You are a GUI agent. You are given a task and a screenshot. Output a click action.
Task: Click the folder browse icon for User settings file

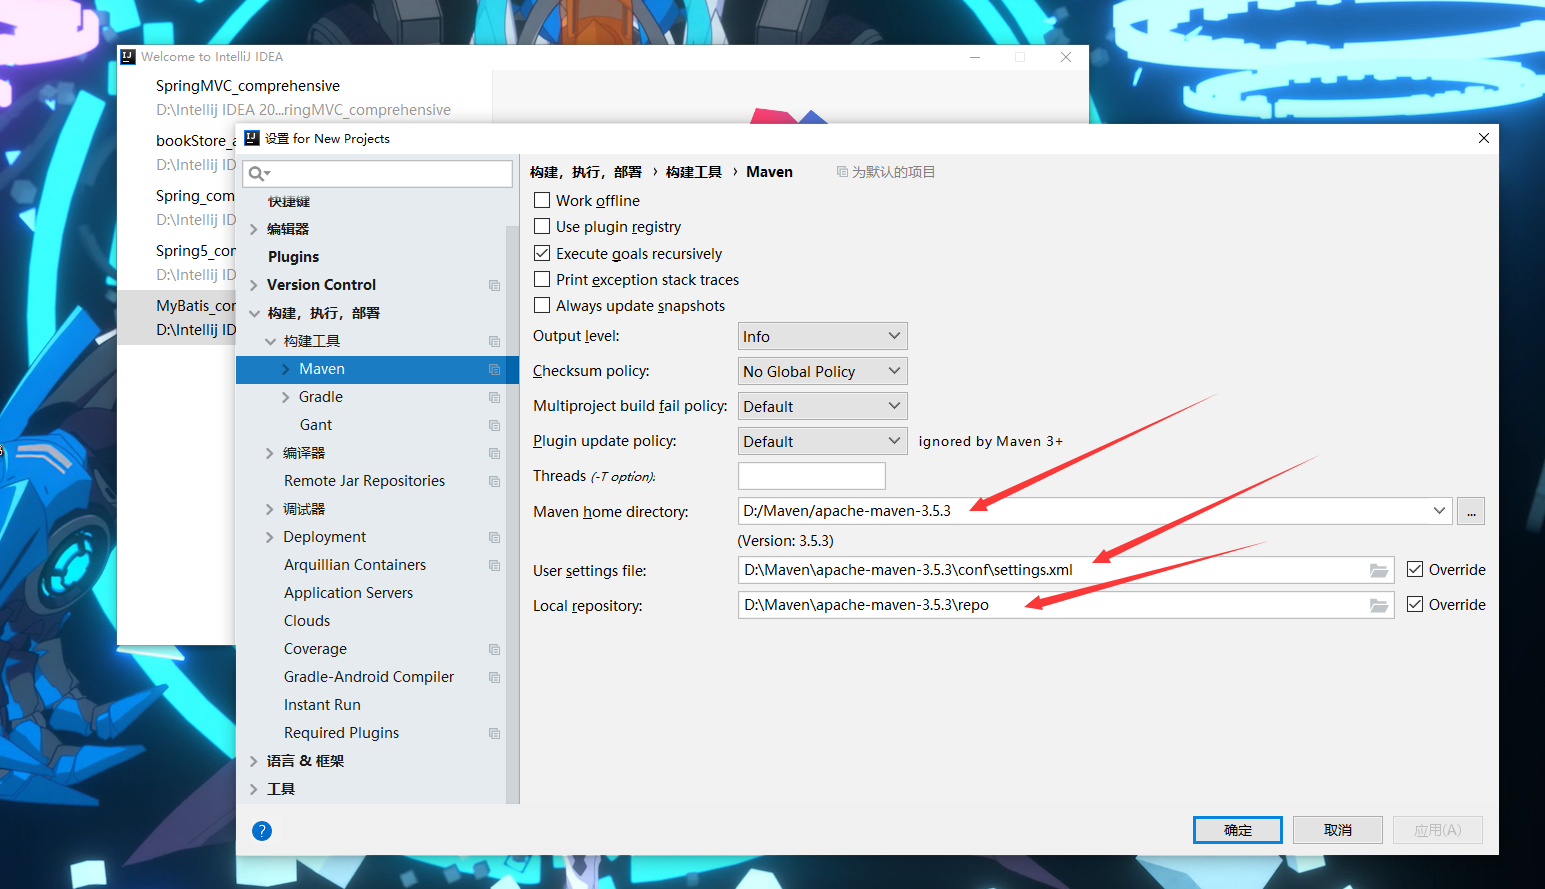tap(1379, 571)
